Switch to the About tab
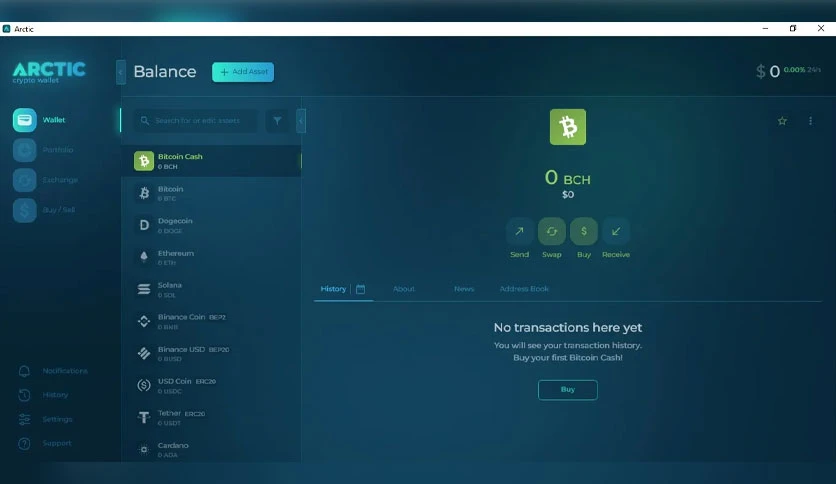Screen dimensions: 836x484 (x=404, y=289)
